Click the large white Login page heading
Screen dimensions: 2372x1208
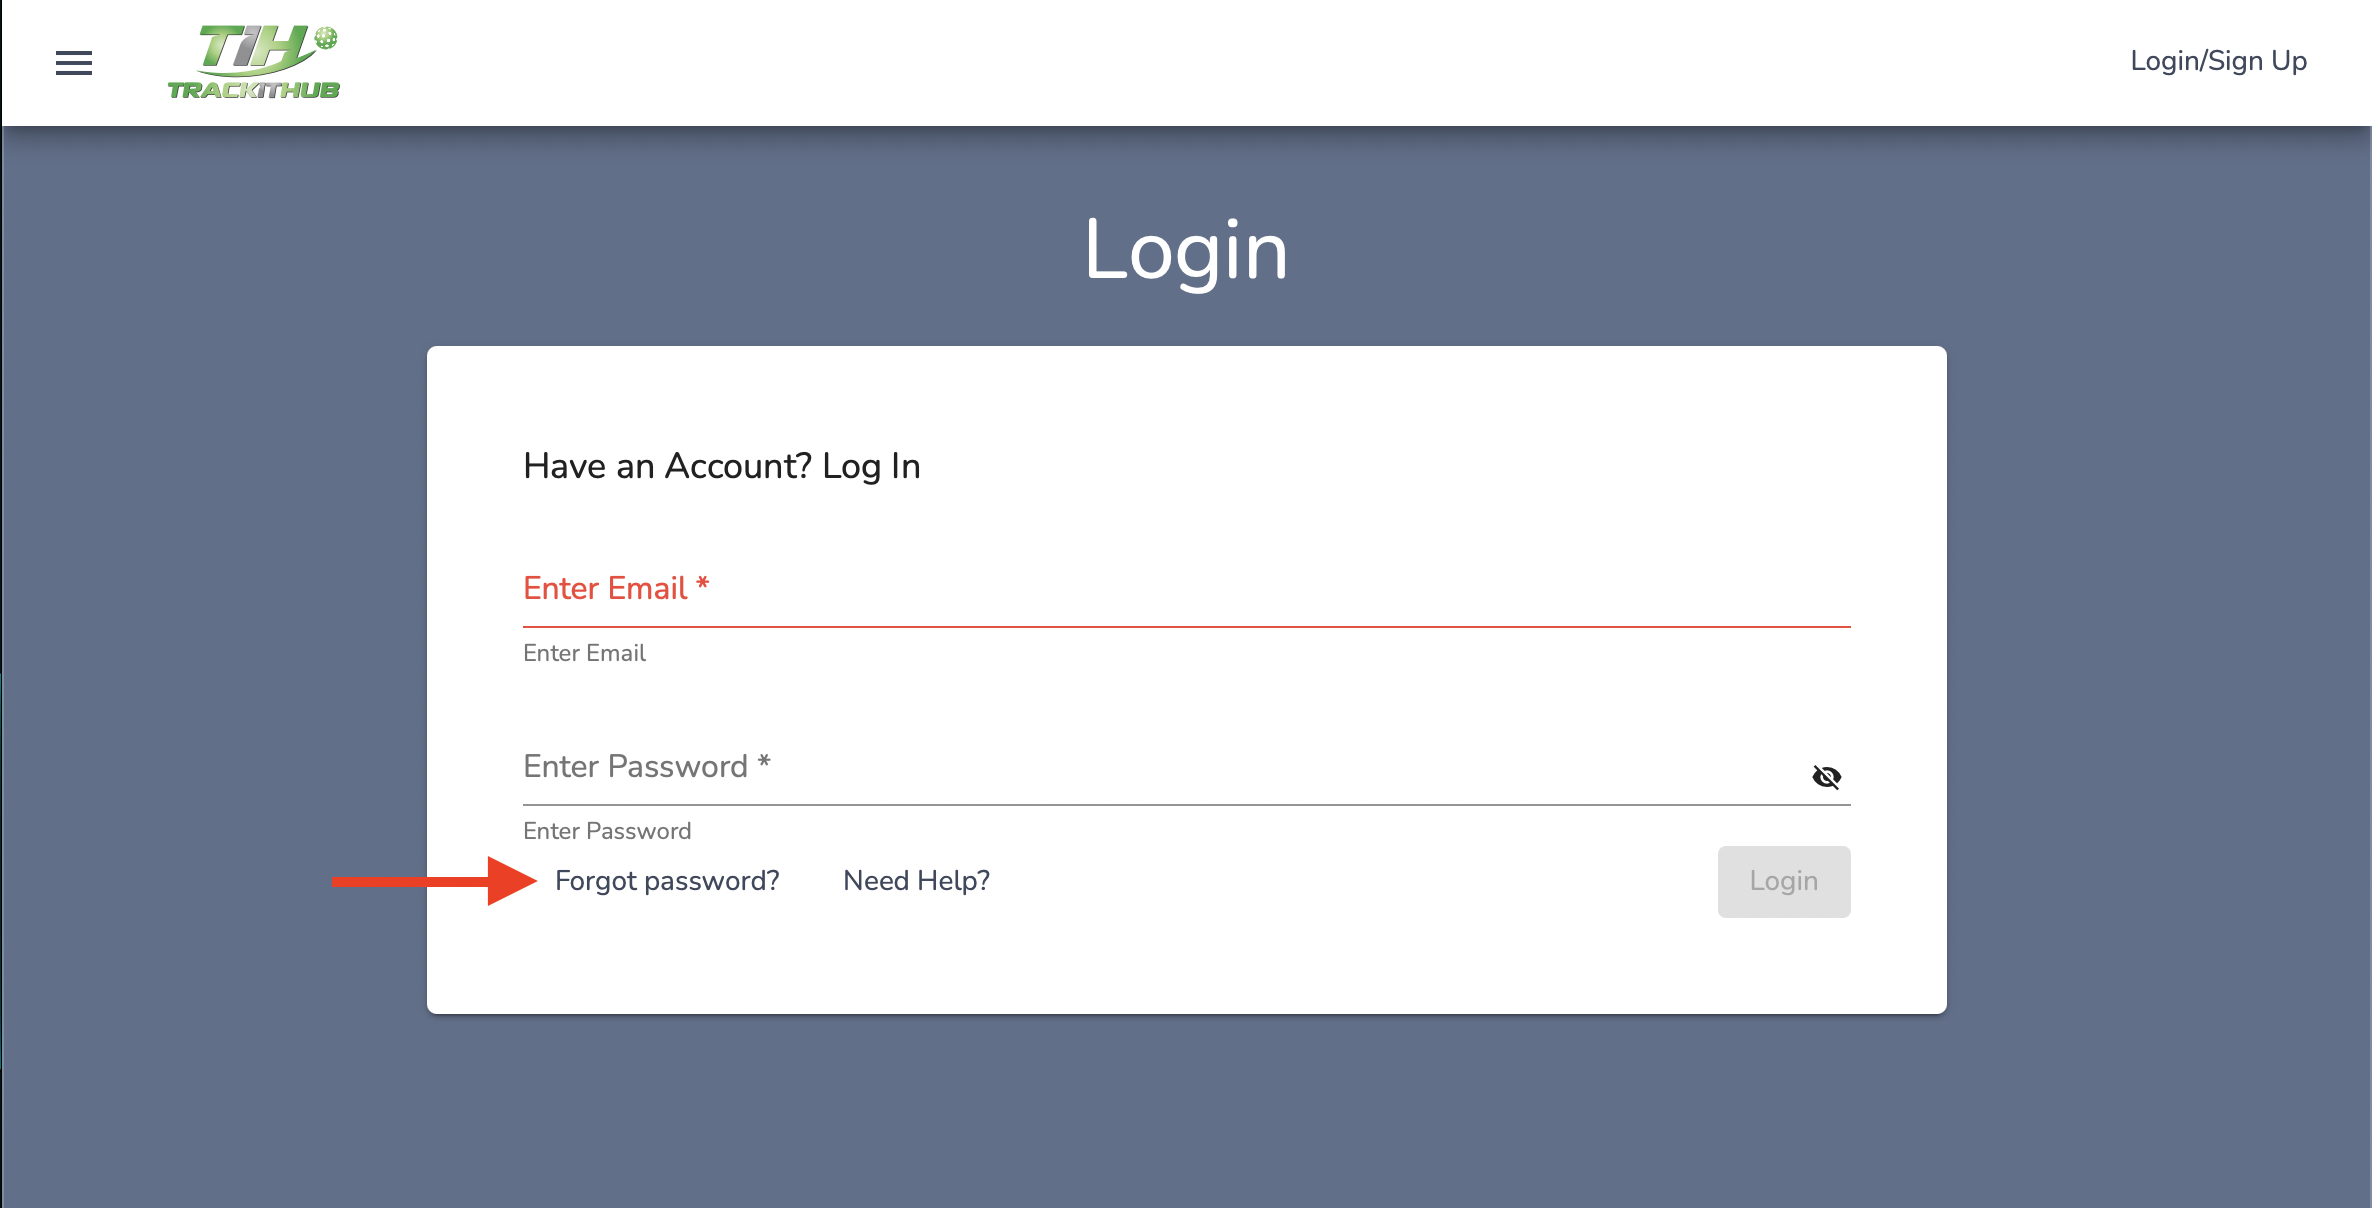coord(1186,251)
